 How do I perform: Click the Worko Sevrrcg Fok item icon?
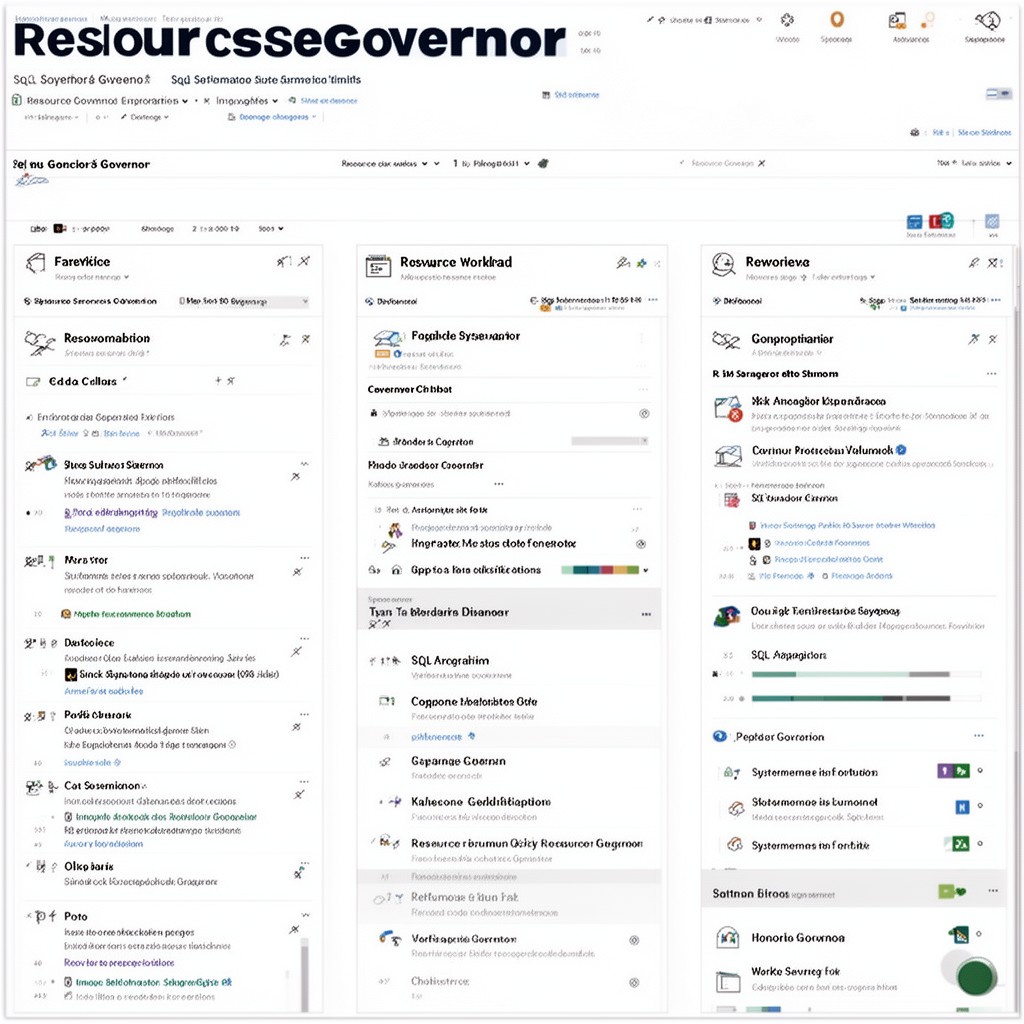[728, 982]
